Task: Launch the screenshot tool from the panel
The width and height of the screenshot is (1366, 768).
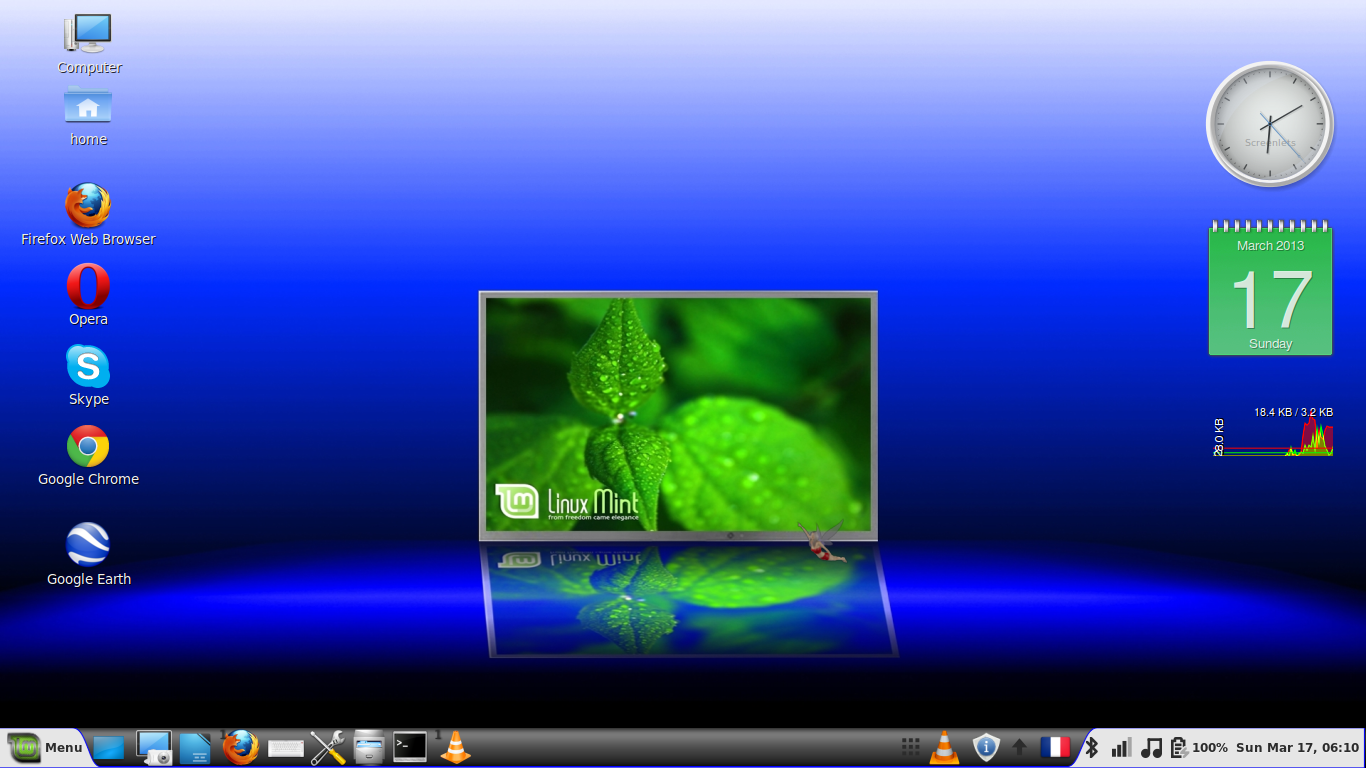Action: (x=154, y=747)
